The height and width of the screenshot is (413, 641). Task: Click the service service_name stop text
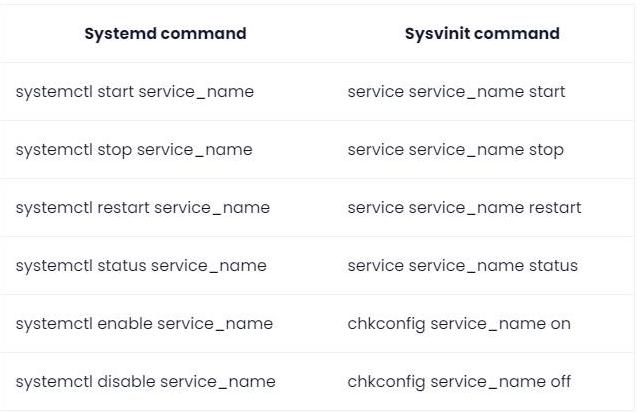[455, 150]
